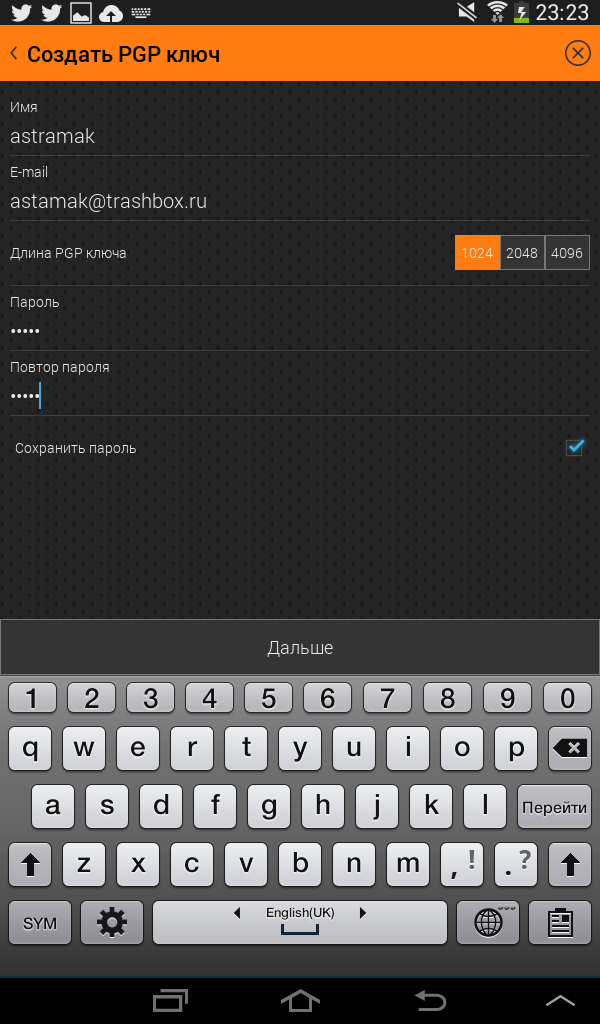Viewport: 600px width, 1024px height.
Task: Tap the back arrow beside Создать PGP ключ
Action: point(14,54)
